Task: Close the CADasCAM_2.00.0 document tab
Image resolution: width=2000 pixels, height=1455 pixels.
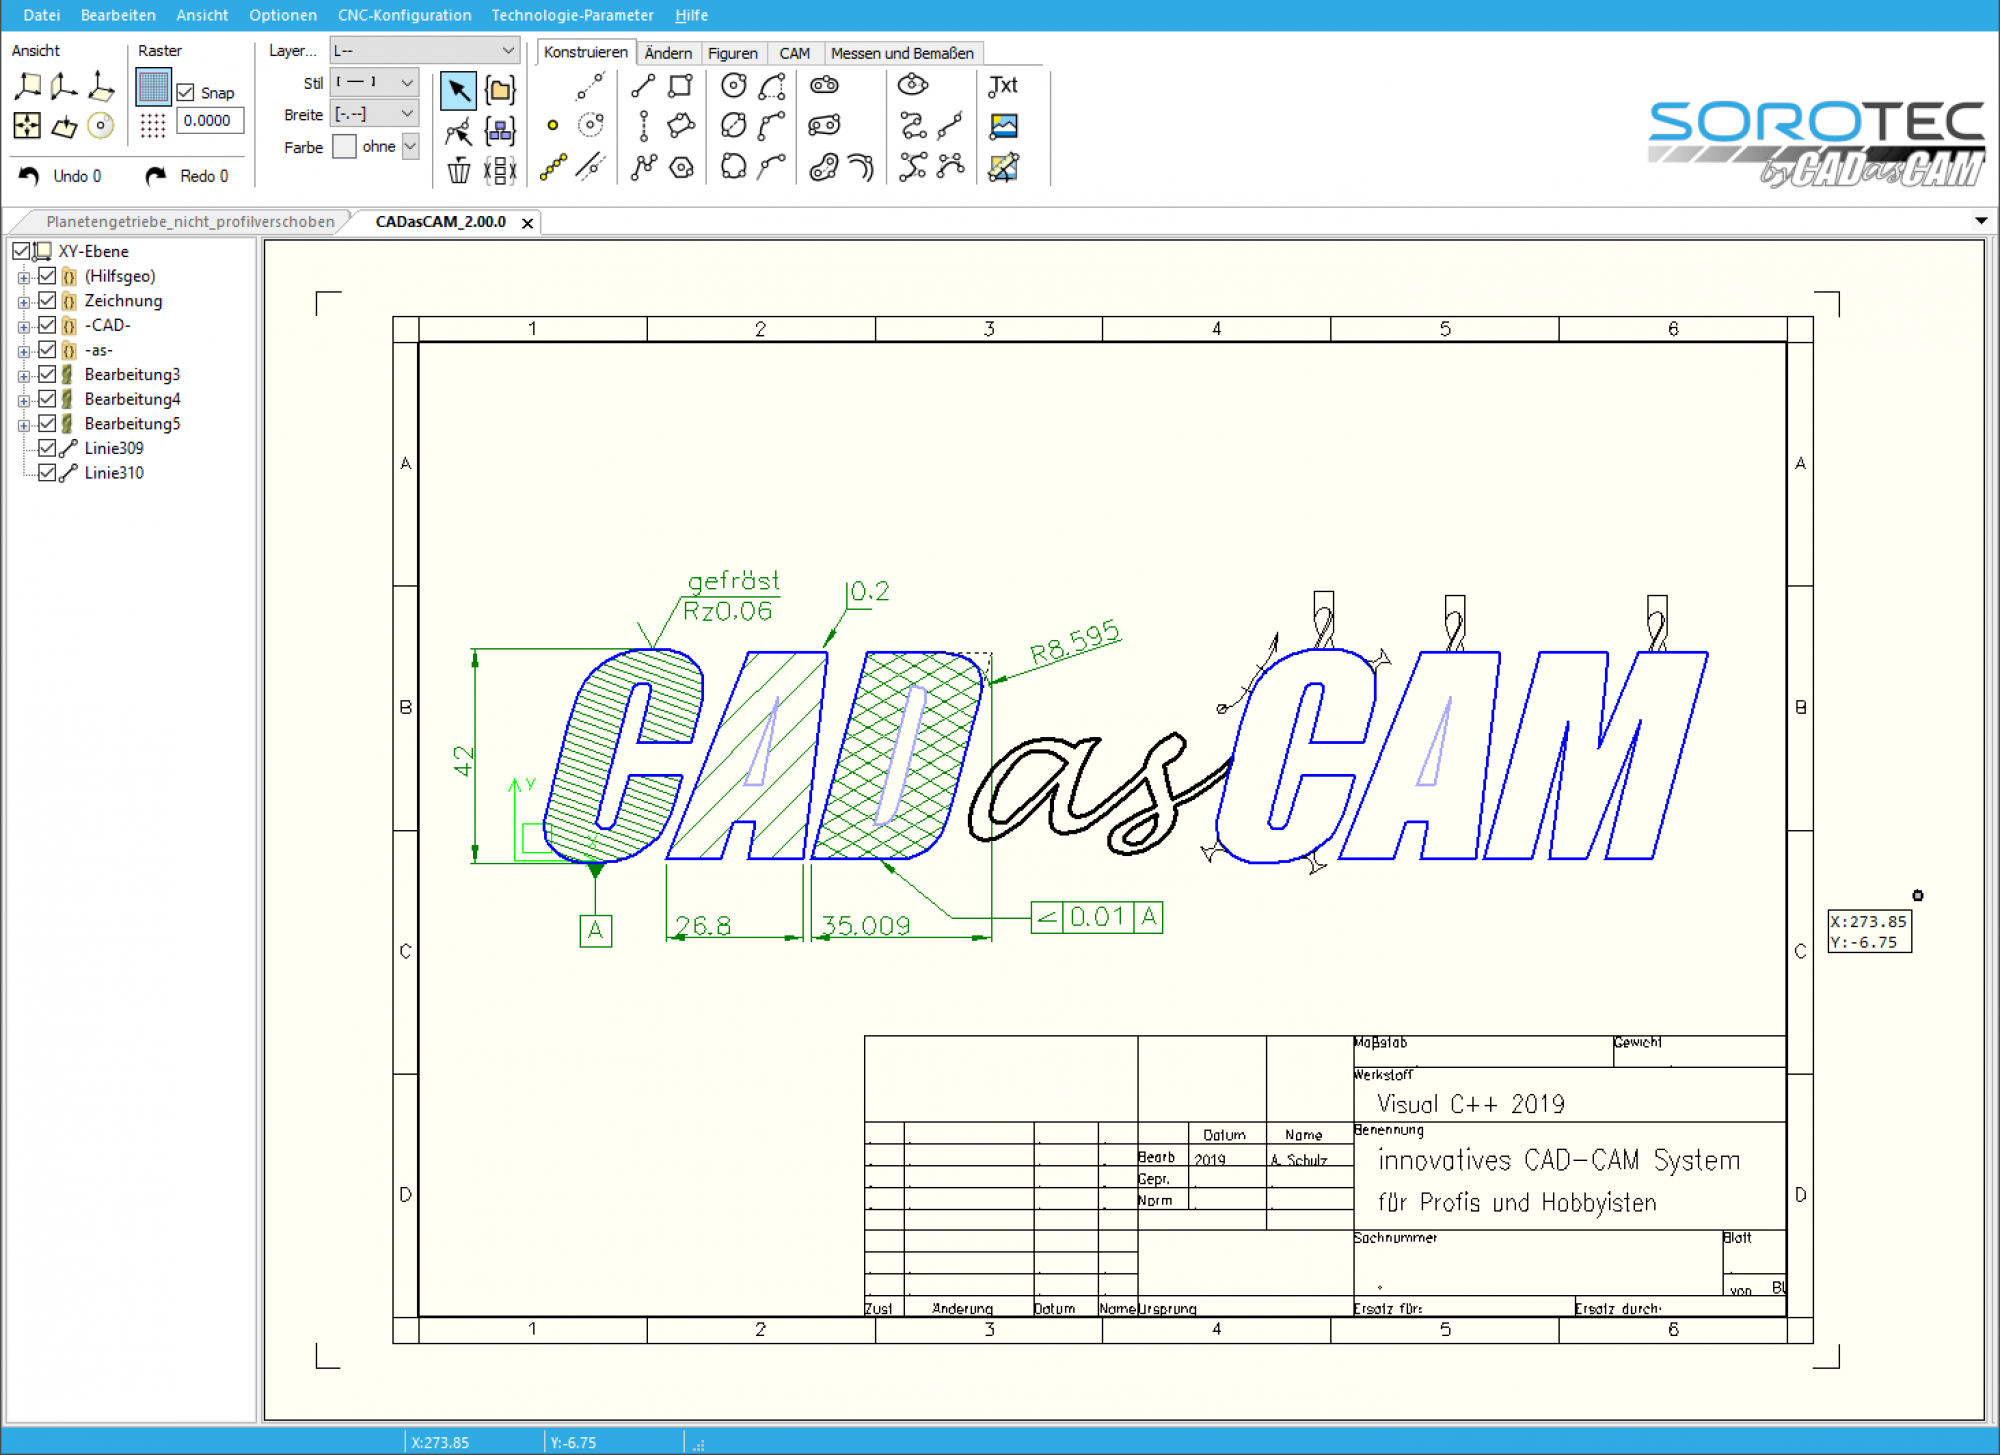Action: click(x=527, y=222)
